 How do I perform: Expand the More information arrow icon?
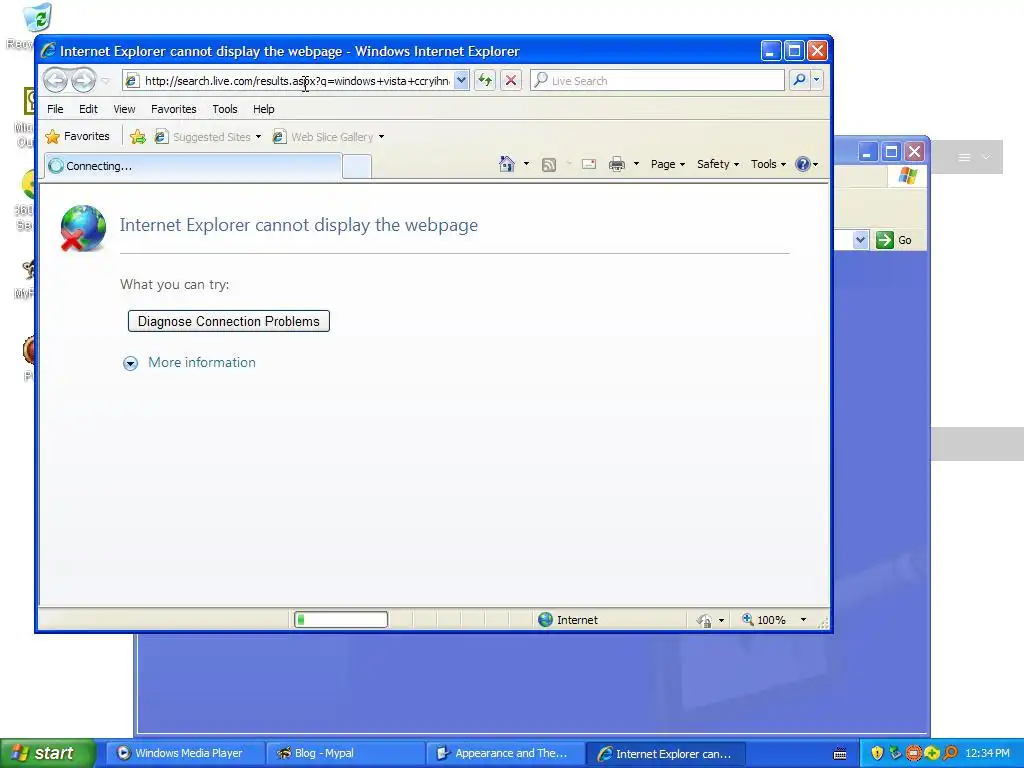(x=131, y=364)
